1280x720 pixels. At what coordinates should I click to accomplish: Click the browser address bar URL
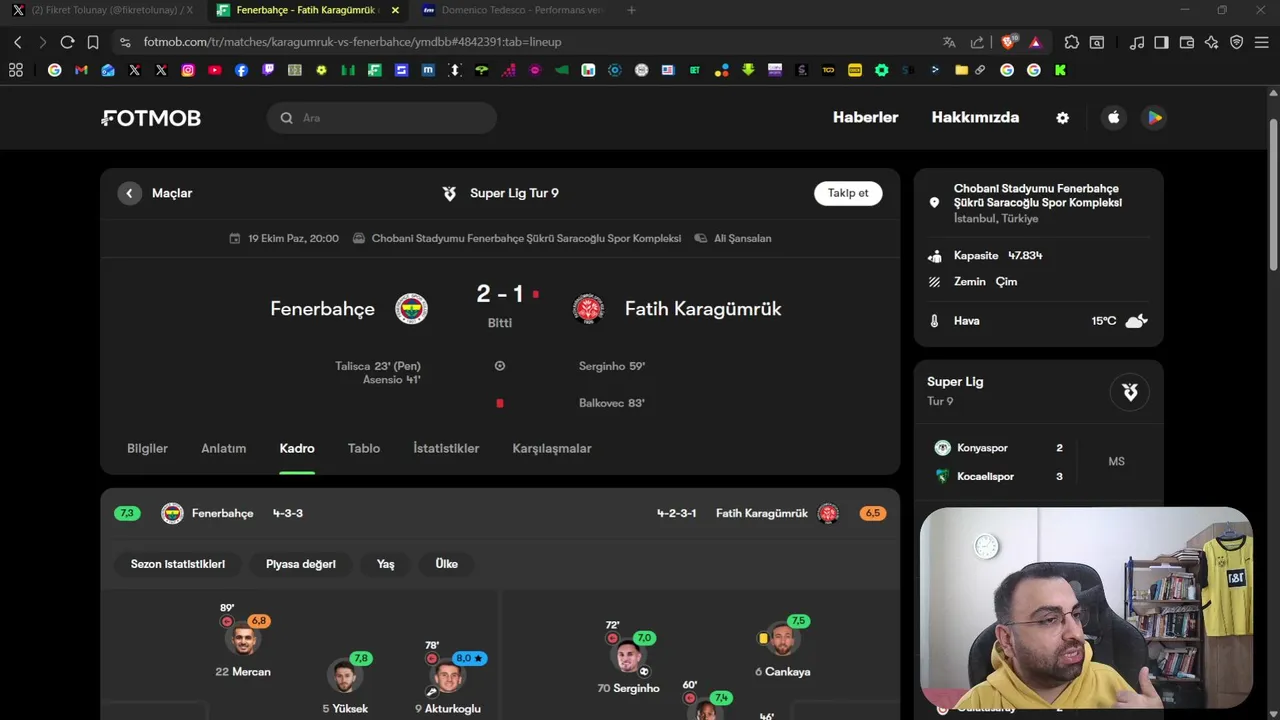353,42
